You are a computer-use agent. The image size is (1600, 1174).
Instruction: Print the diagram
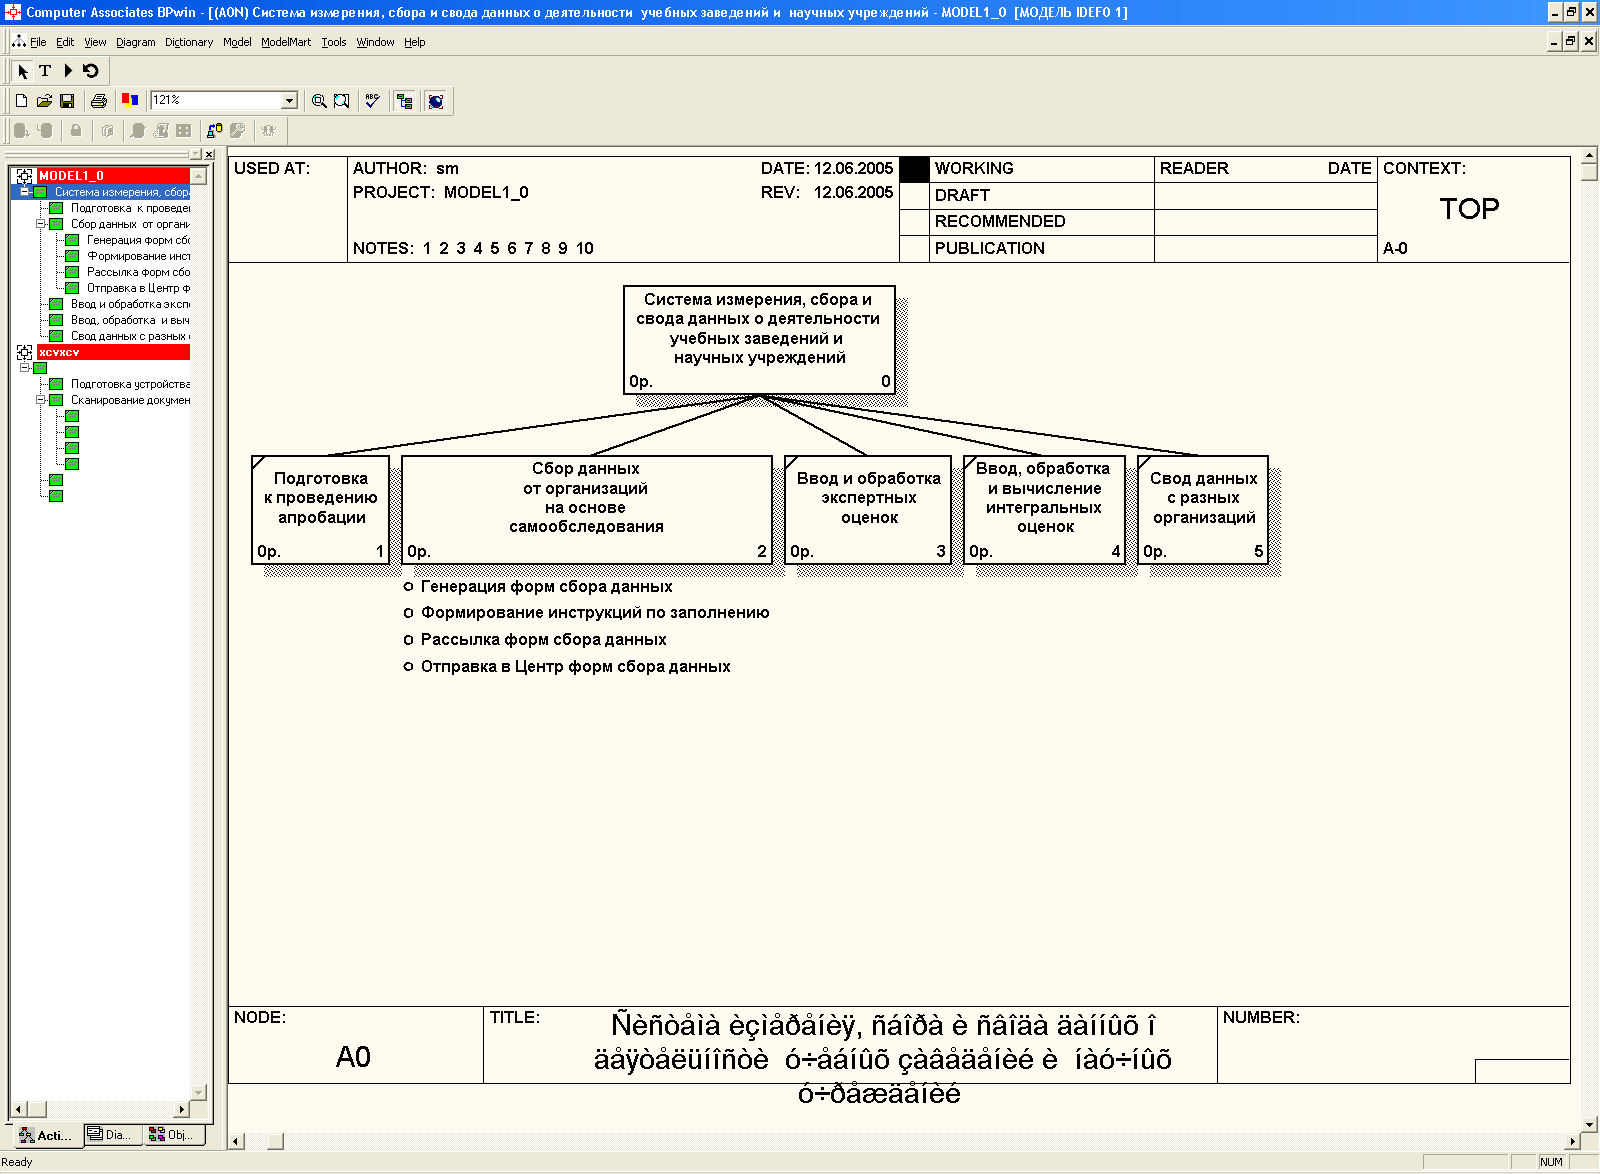click(98, 101)
